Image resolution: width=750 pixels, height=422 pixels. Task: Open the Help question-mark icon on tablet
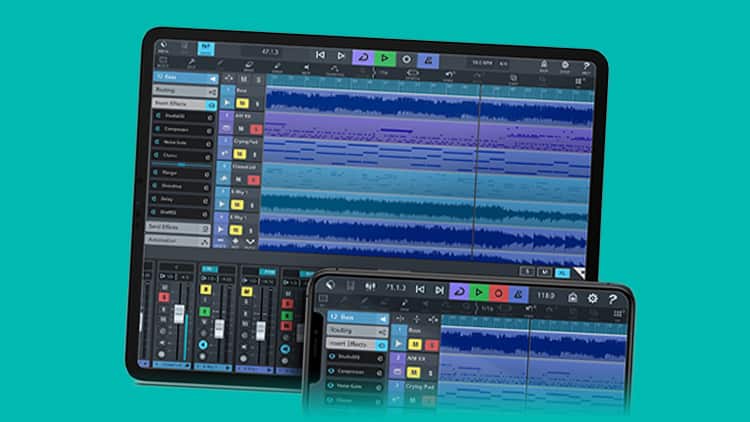(x=586, y=67)
